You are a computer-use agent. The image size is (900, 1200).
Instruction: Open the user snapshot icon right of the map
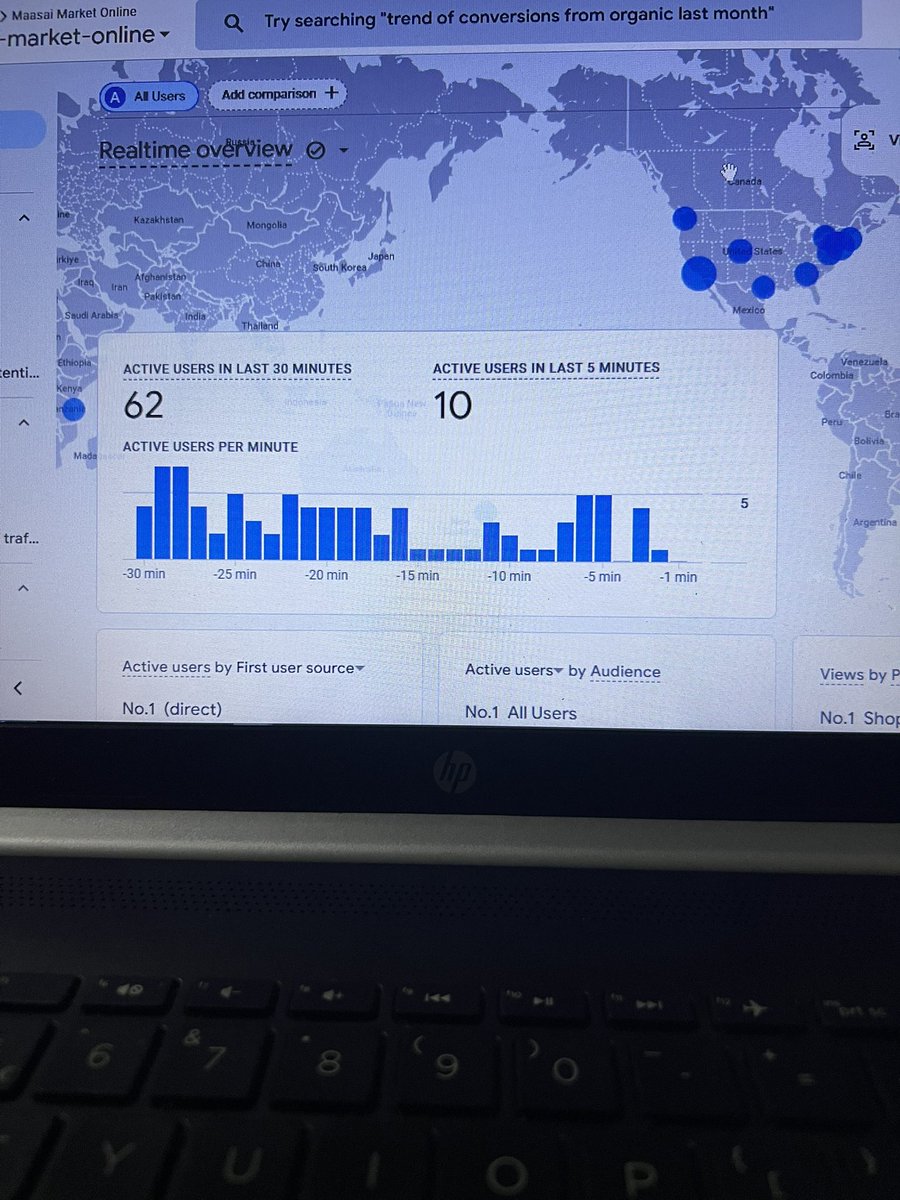click(x=864, y=140)
